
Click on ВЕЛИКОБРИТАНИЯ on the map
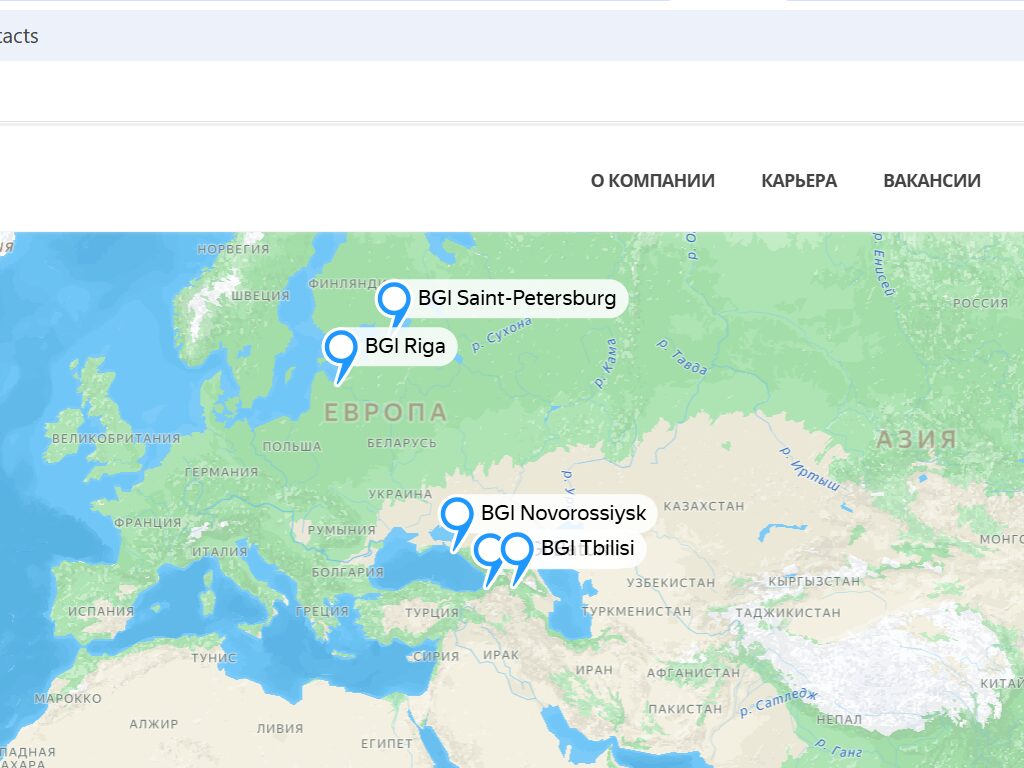point(116,438)
